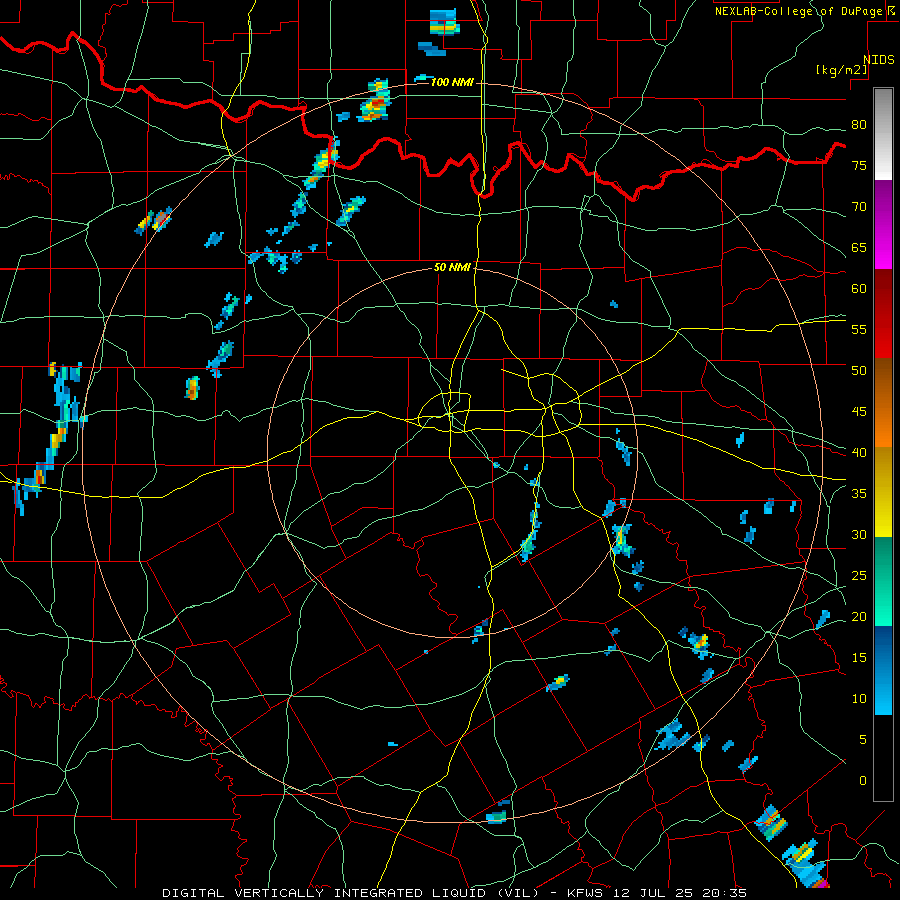Click the legend value 35
Viewport: 900px width, 900px height.
point(859,494)
